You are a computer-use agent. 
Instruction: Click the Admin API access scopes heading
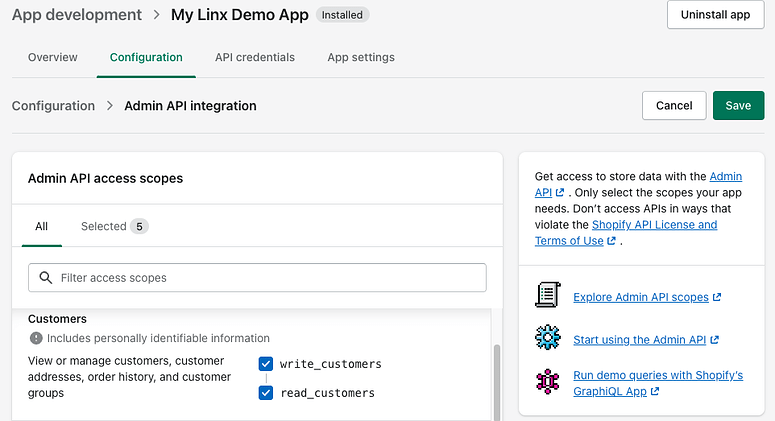click(x=105, y=178)
